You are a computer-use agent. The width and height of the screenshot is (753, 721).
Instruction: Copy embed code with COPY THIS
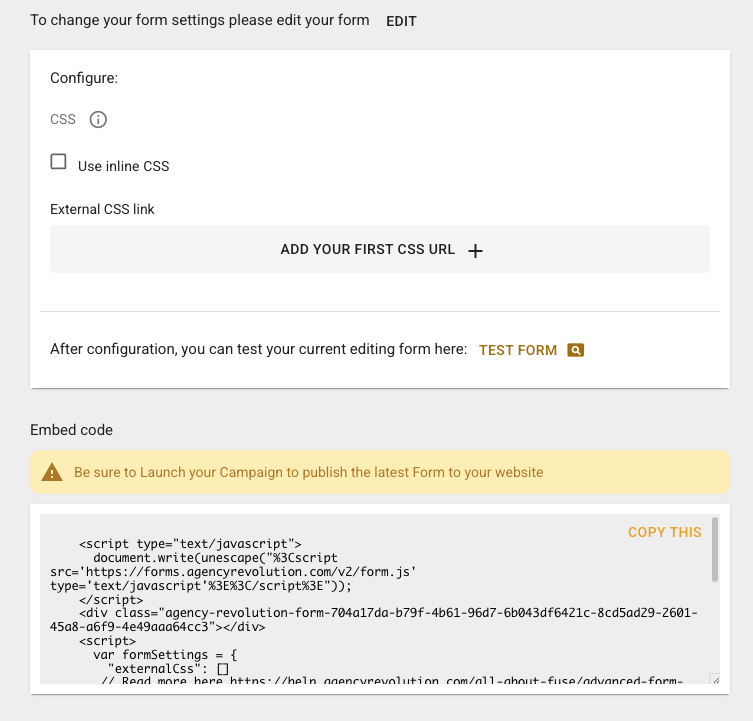point(665,532)
